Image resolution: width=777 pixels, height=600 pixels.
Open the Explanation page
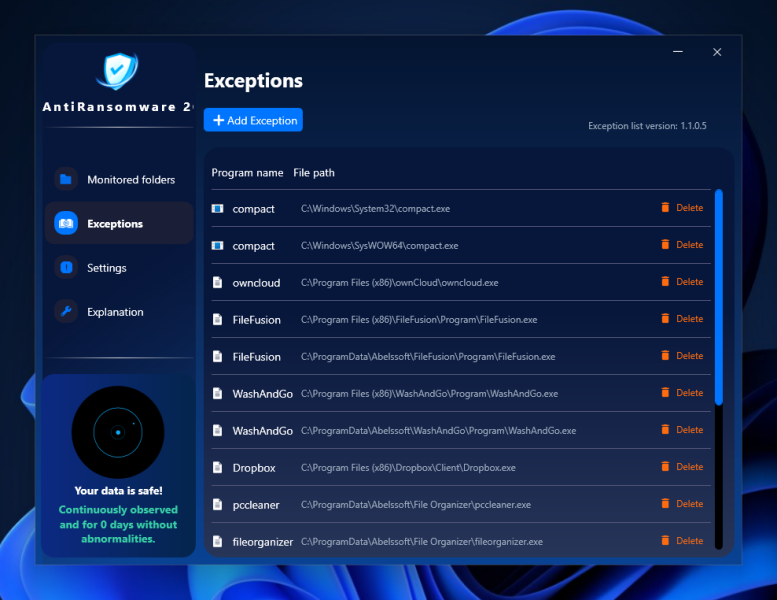click(x=119, y=312)
